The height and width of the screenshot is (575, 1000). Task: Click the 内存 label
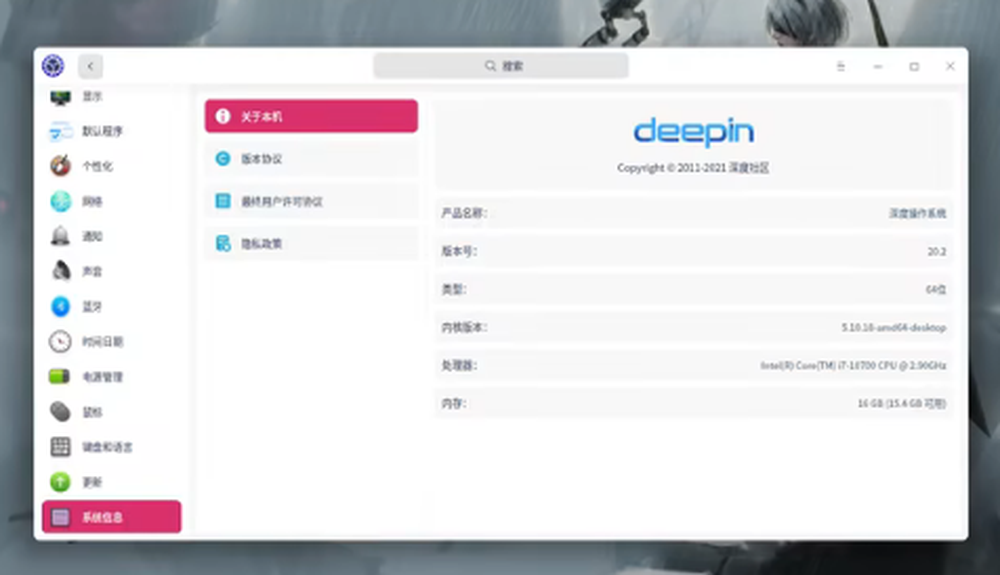(454, 404)
